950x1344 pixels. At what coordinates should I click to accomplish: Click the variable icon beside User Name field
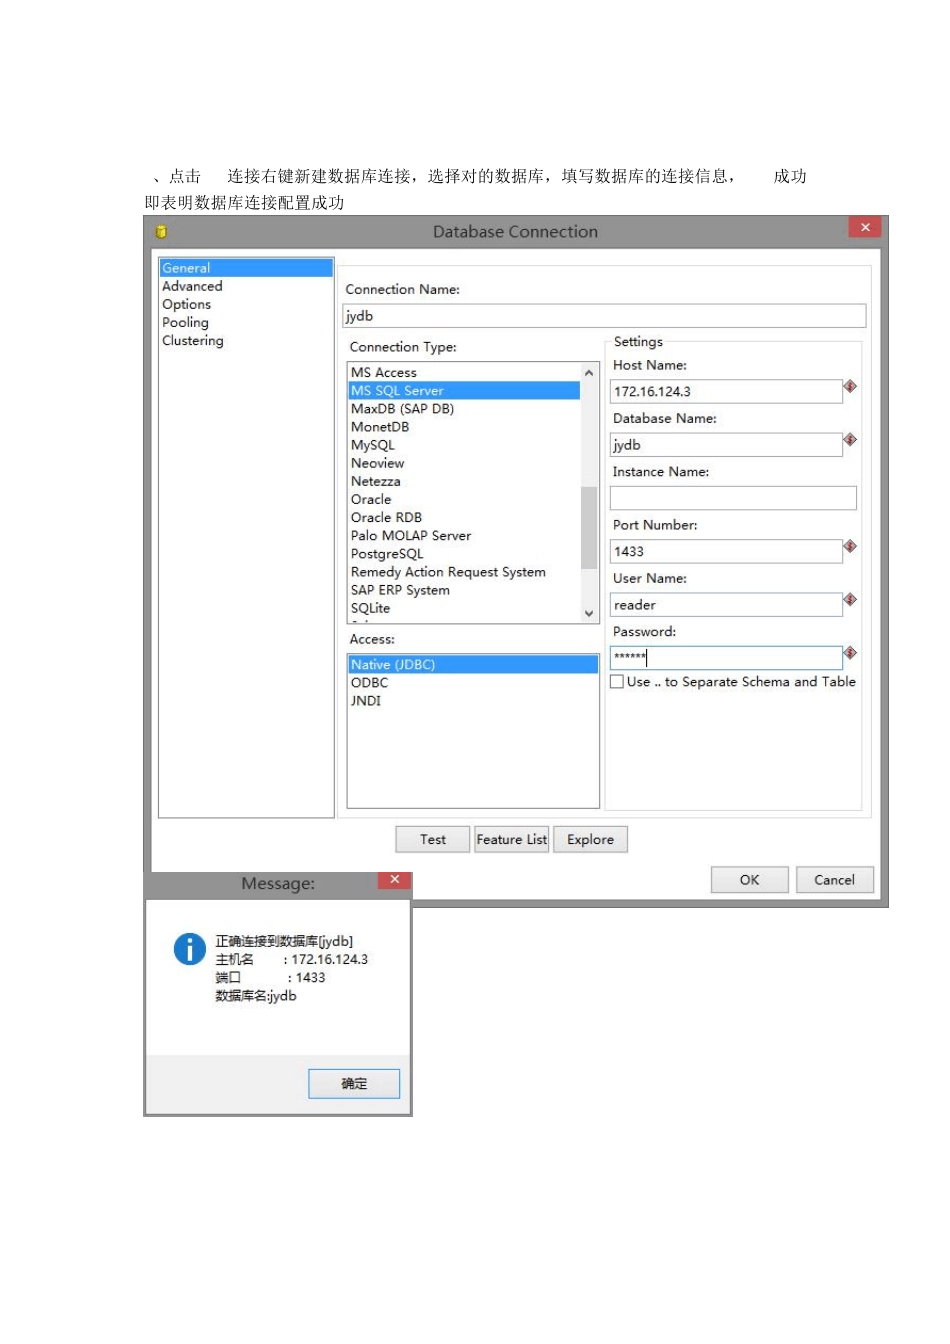click(850, 599)
